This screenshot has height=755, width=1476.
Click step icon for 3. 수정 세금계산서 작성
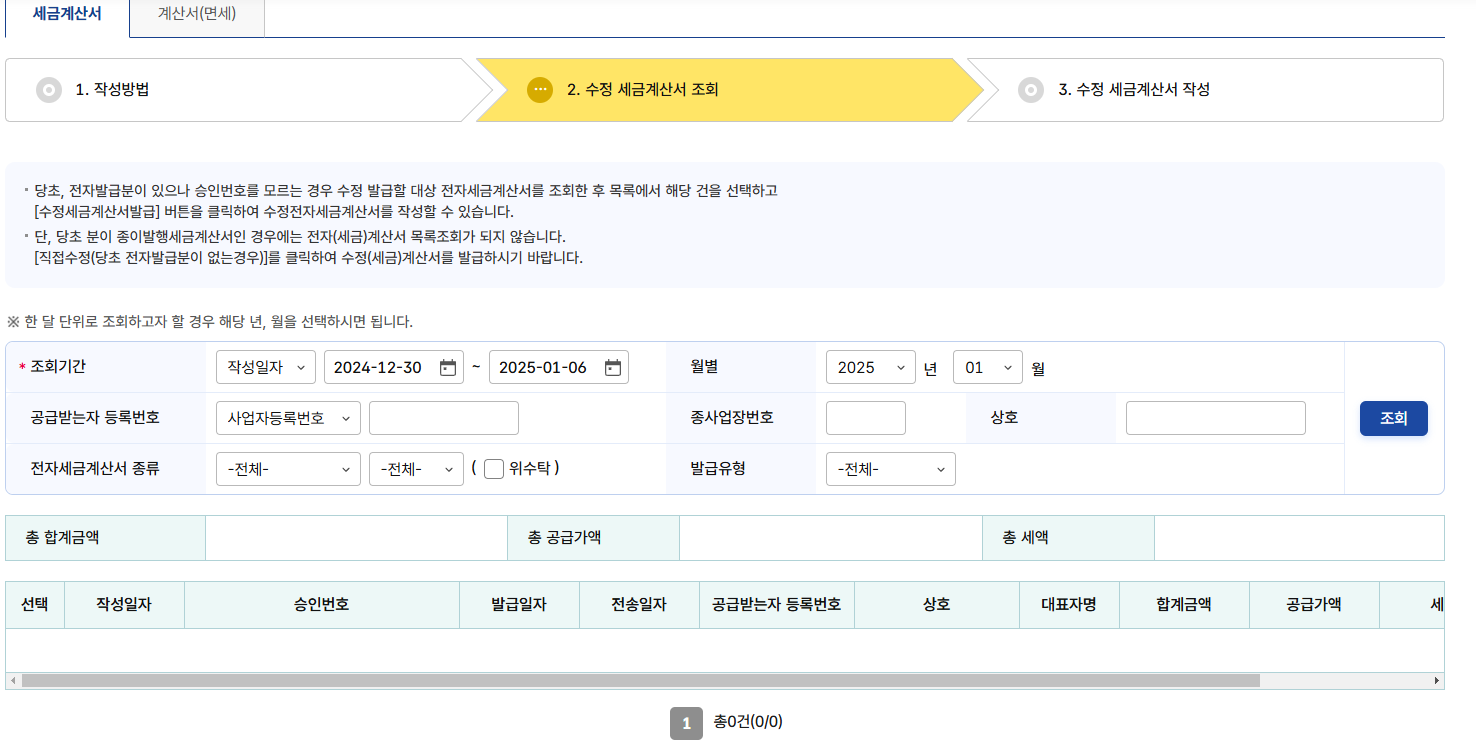(x=1030, y=89)
